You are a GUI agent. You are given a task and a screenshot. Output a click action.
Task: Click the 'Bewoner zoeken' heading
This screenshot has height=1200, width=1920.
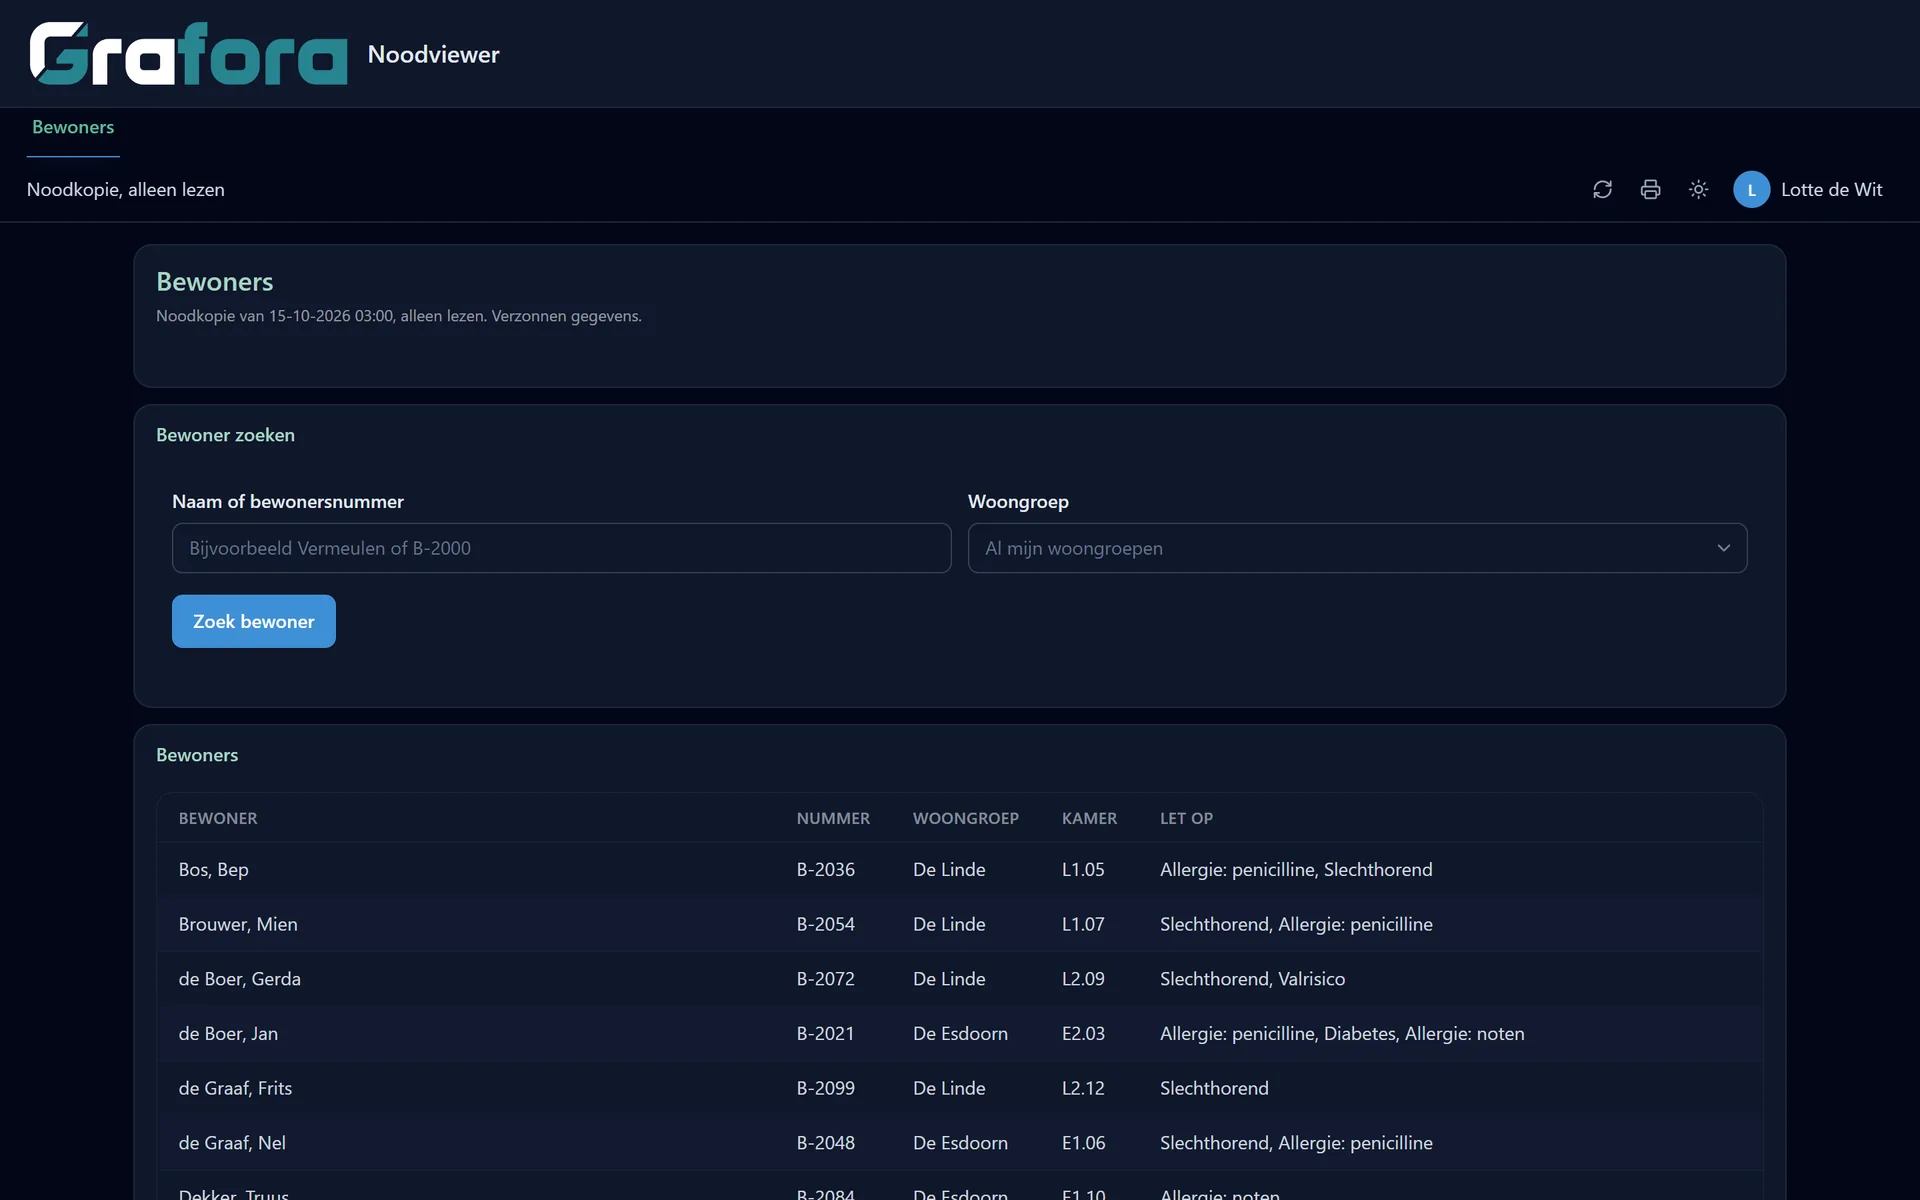(225, 435)
